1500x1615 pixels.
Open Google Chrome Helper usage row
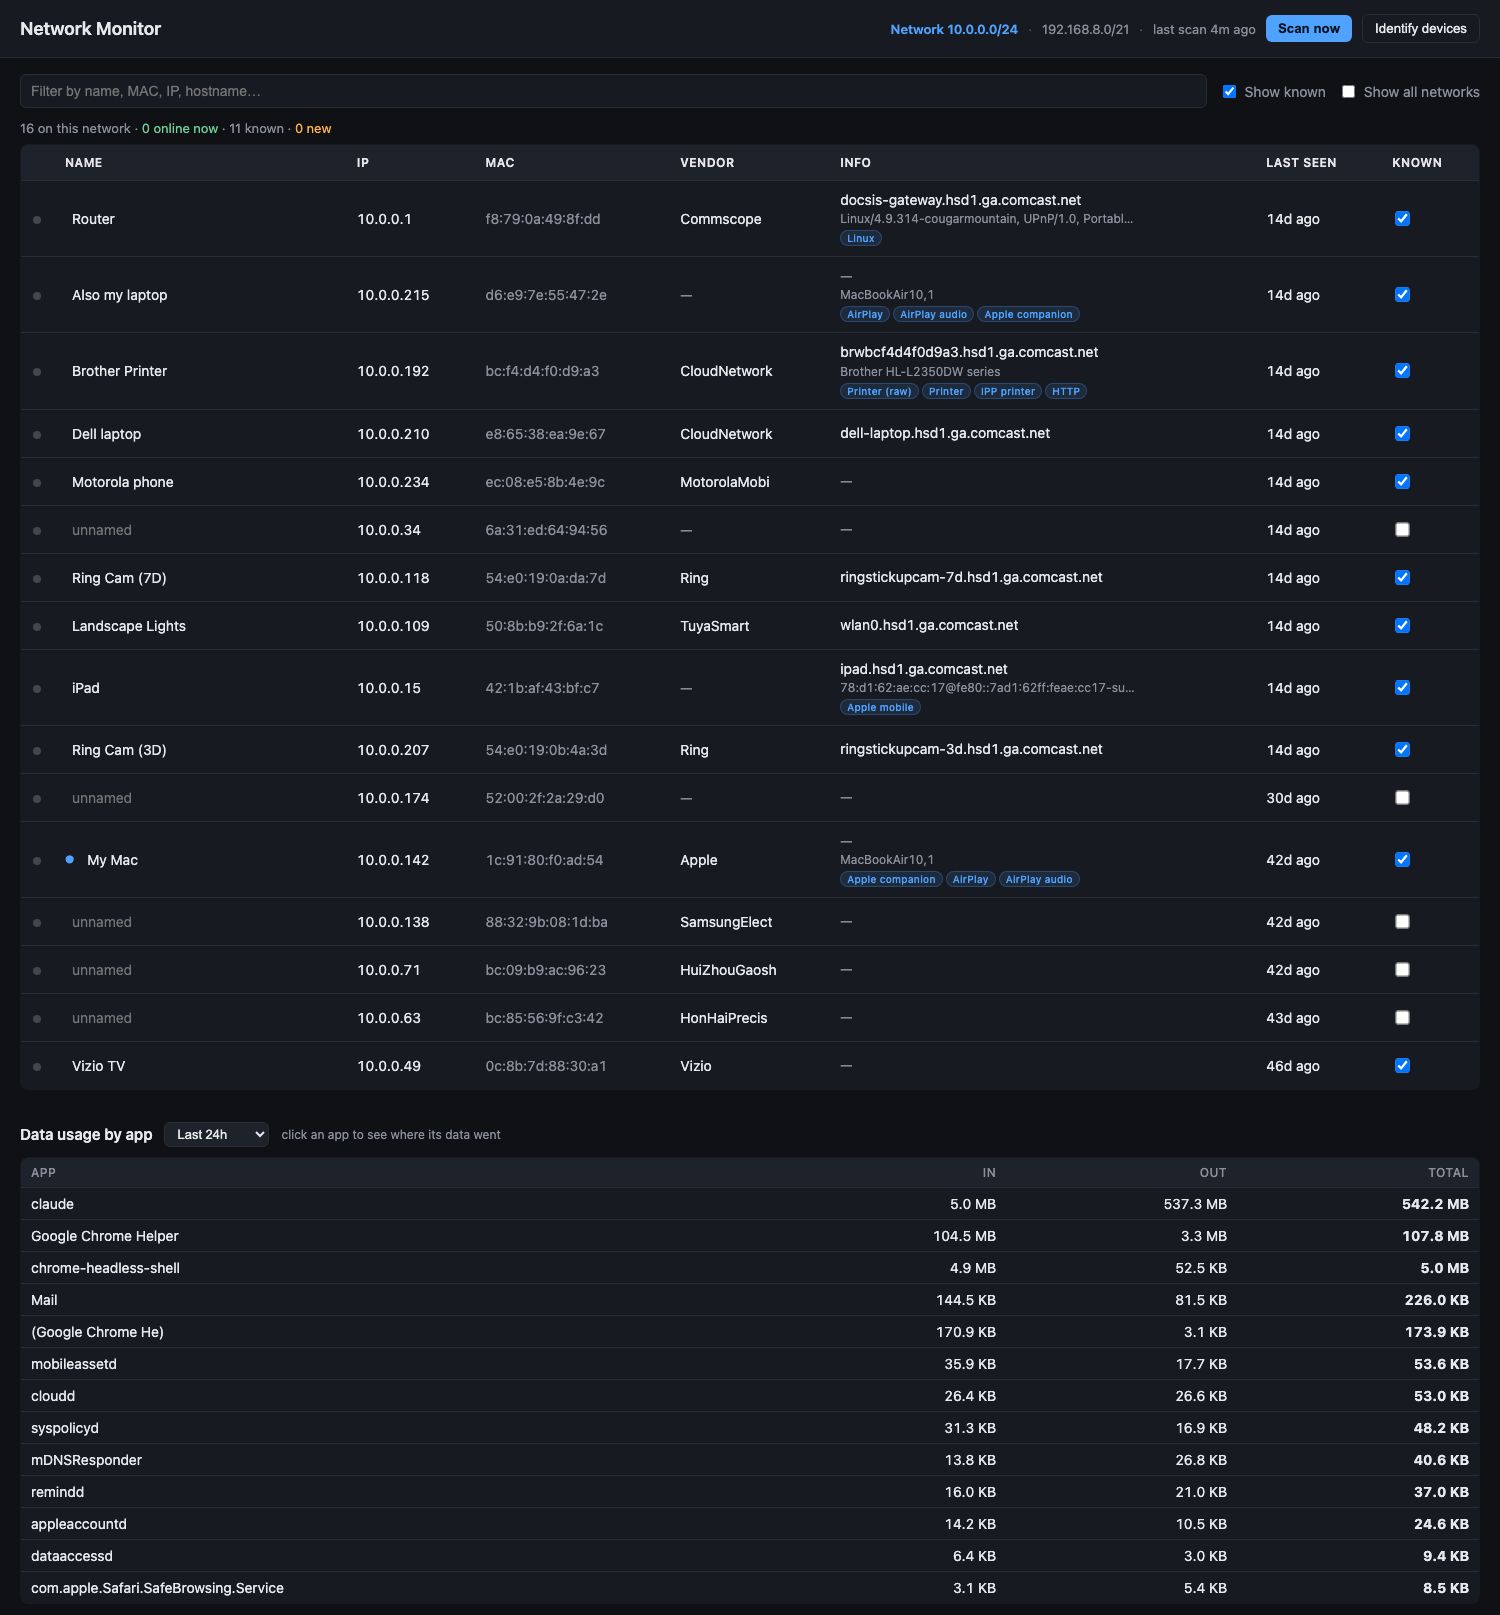[750, 1236]
